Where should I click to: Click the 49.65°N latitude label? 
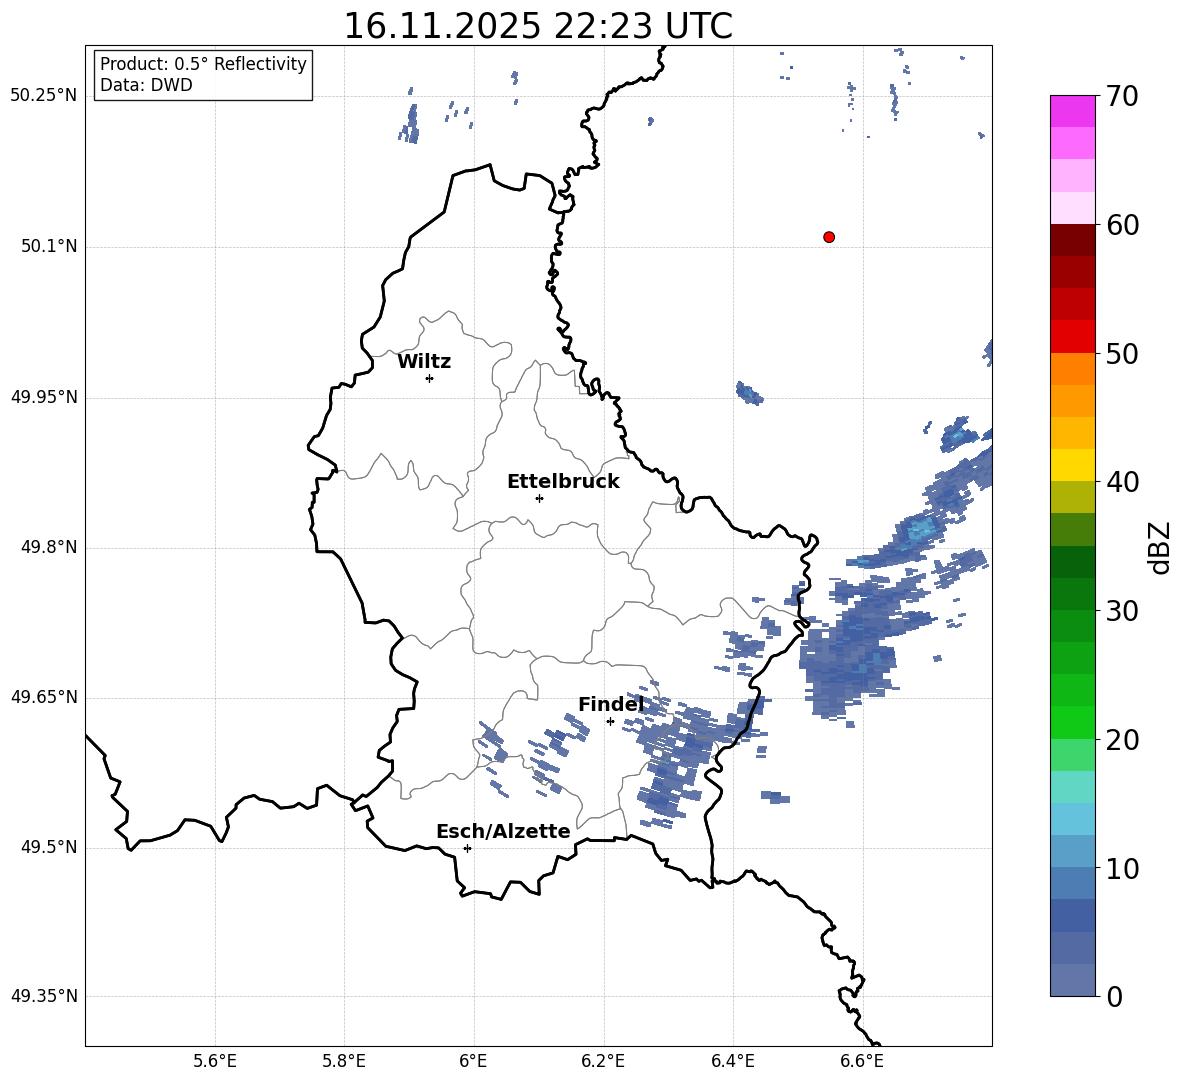pyautogui.click(x=44, y=697)
